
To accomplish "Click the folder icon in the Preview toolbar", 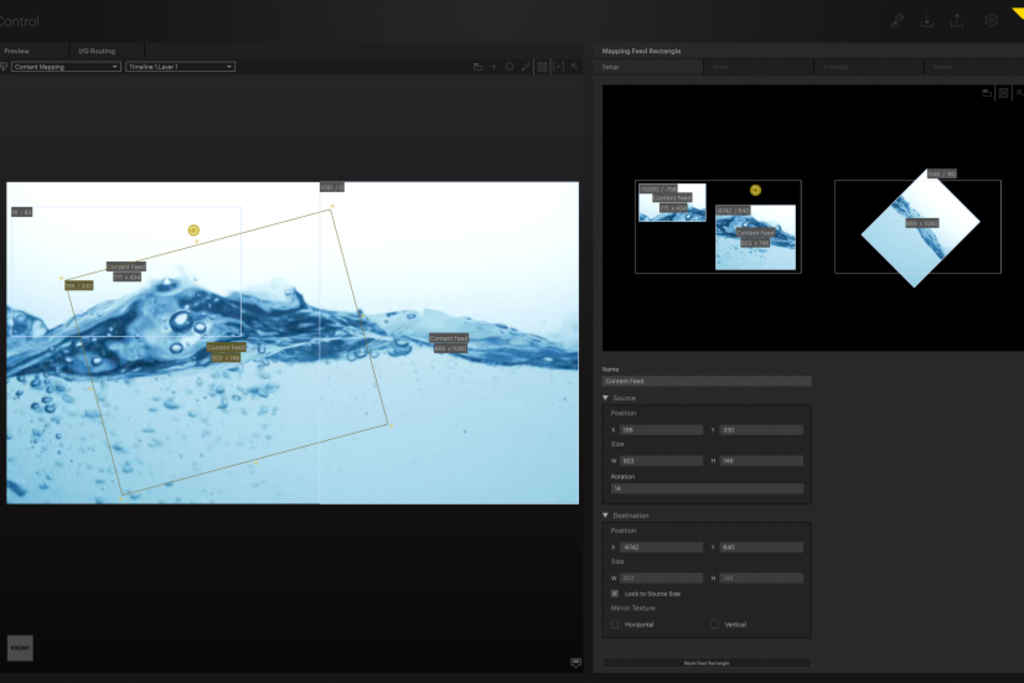I will (x=477, y=67).
